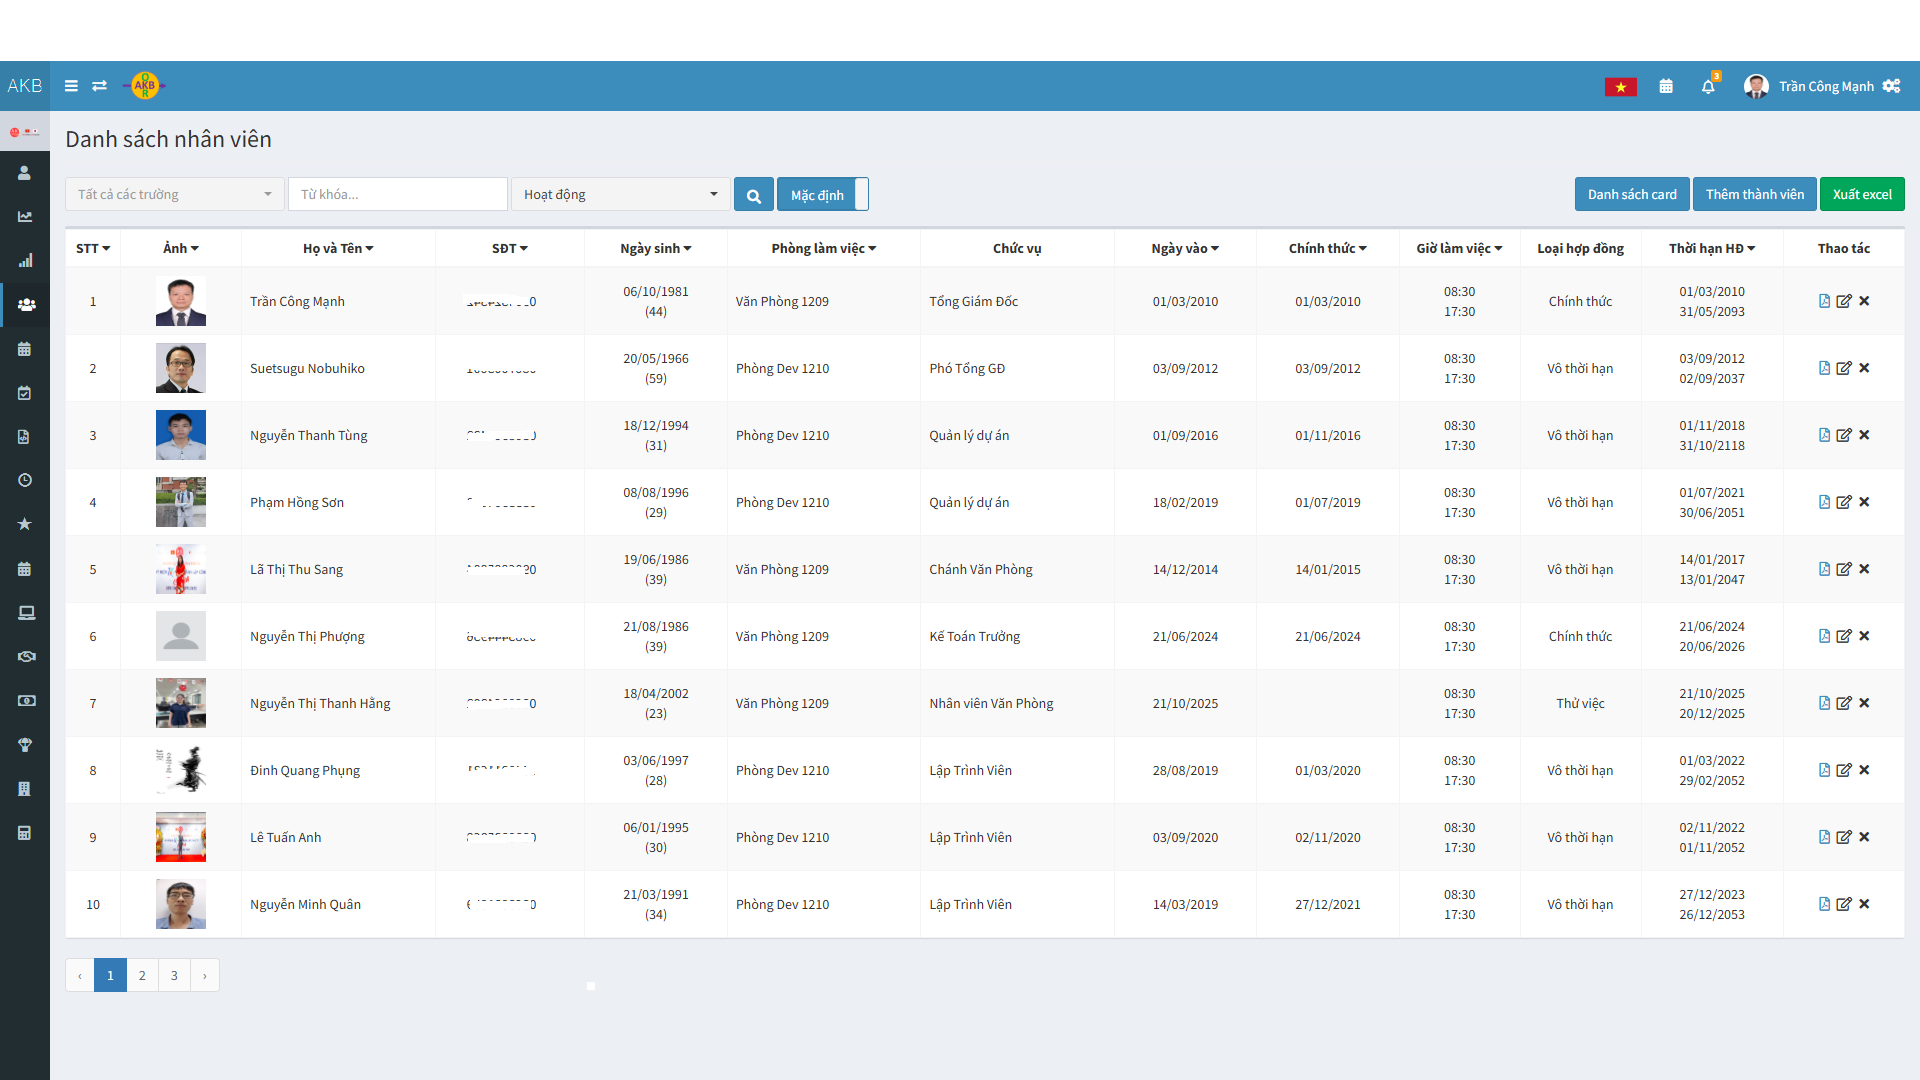
Task: Open the 'Hoạt động' status dropdown
Action: [620, 194]
